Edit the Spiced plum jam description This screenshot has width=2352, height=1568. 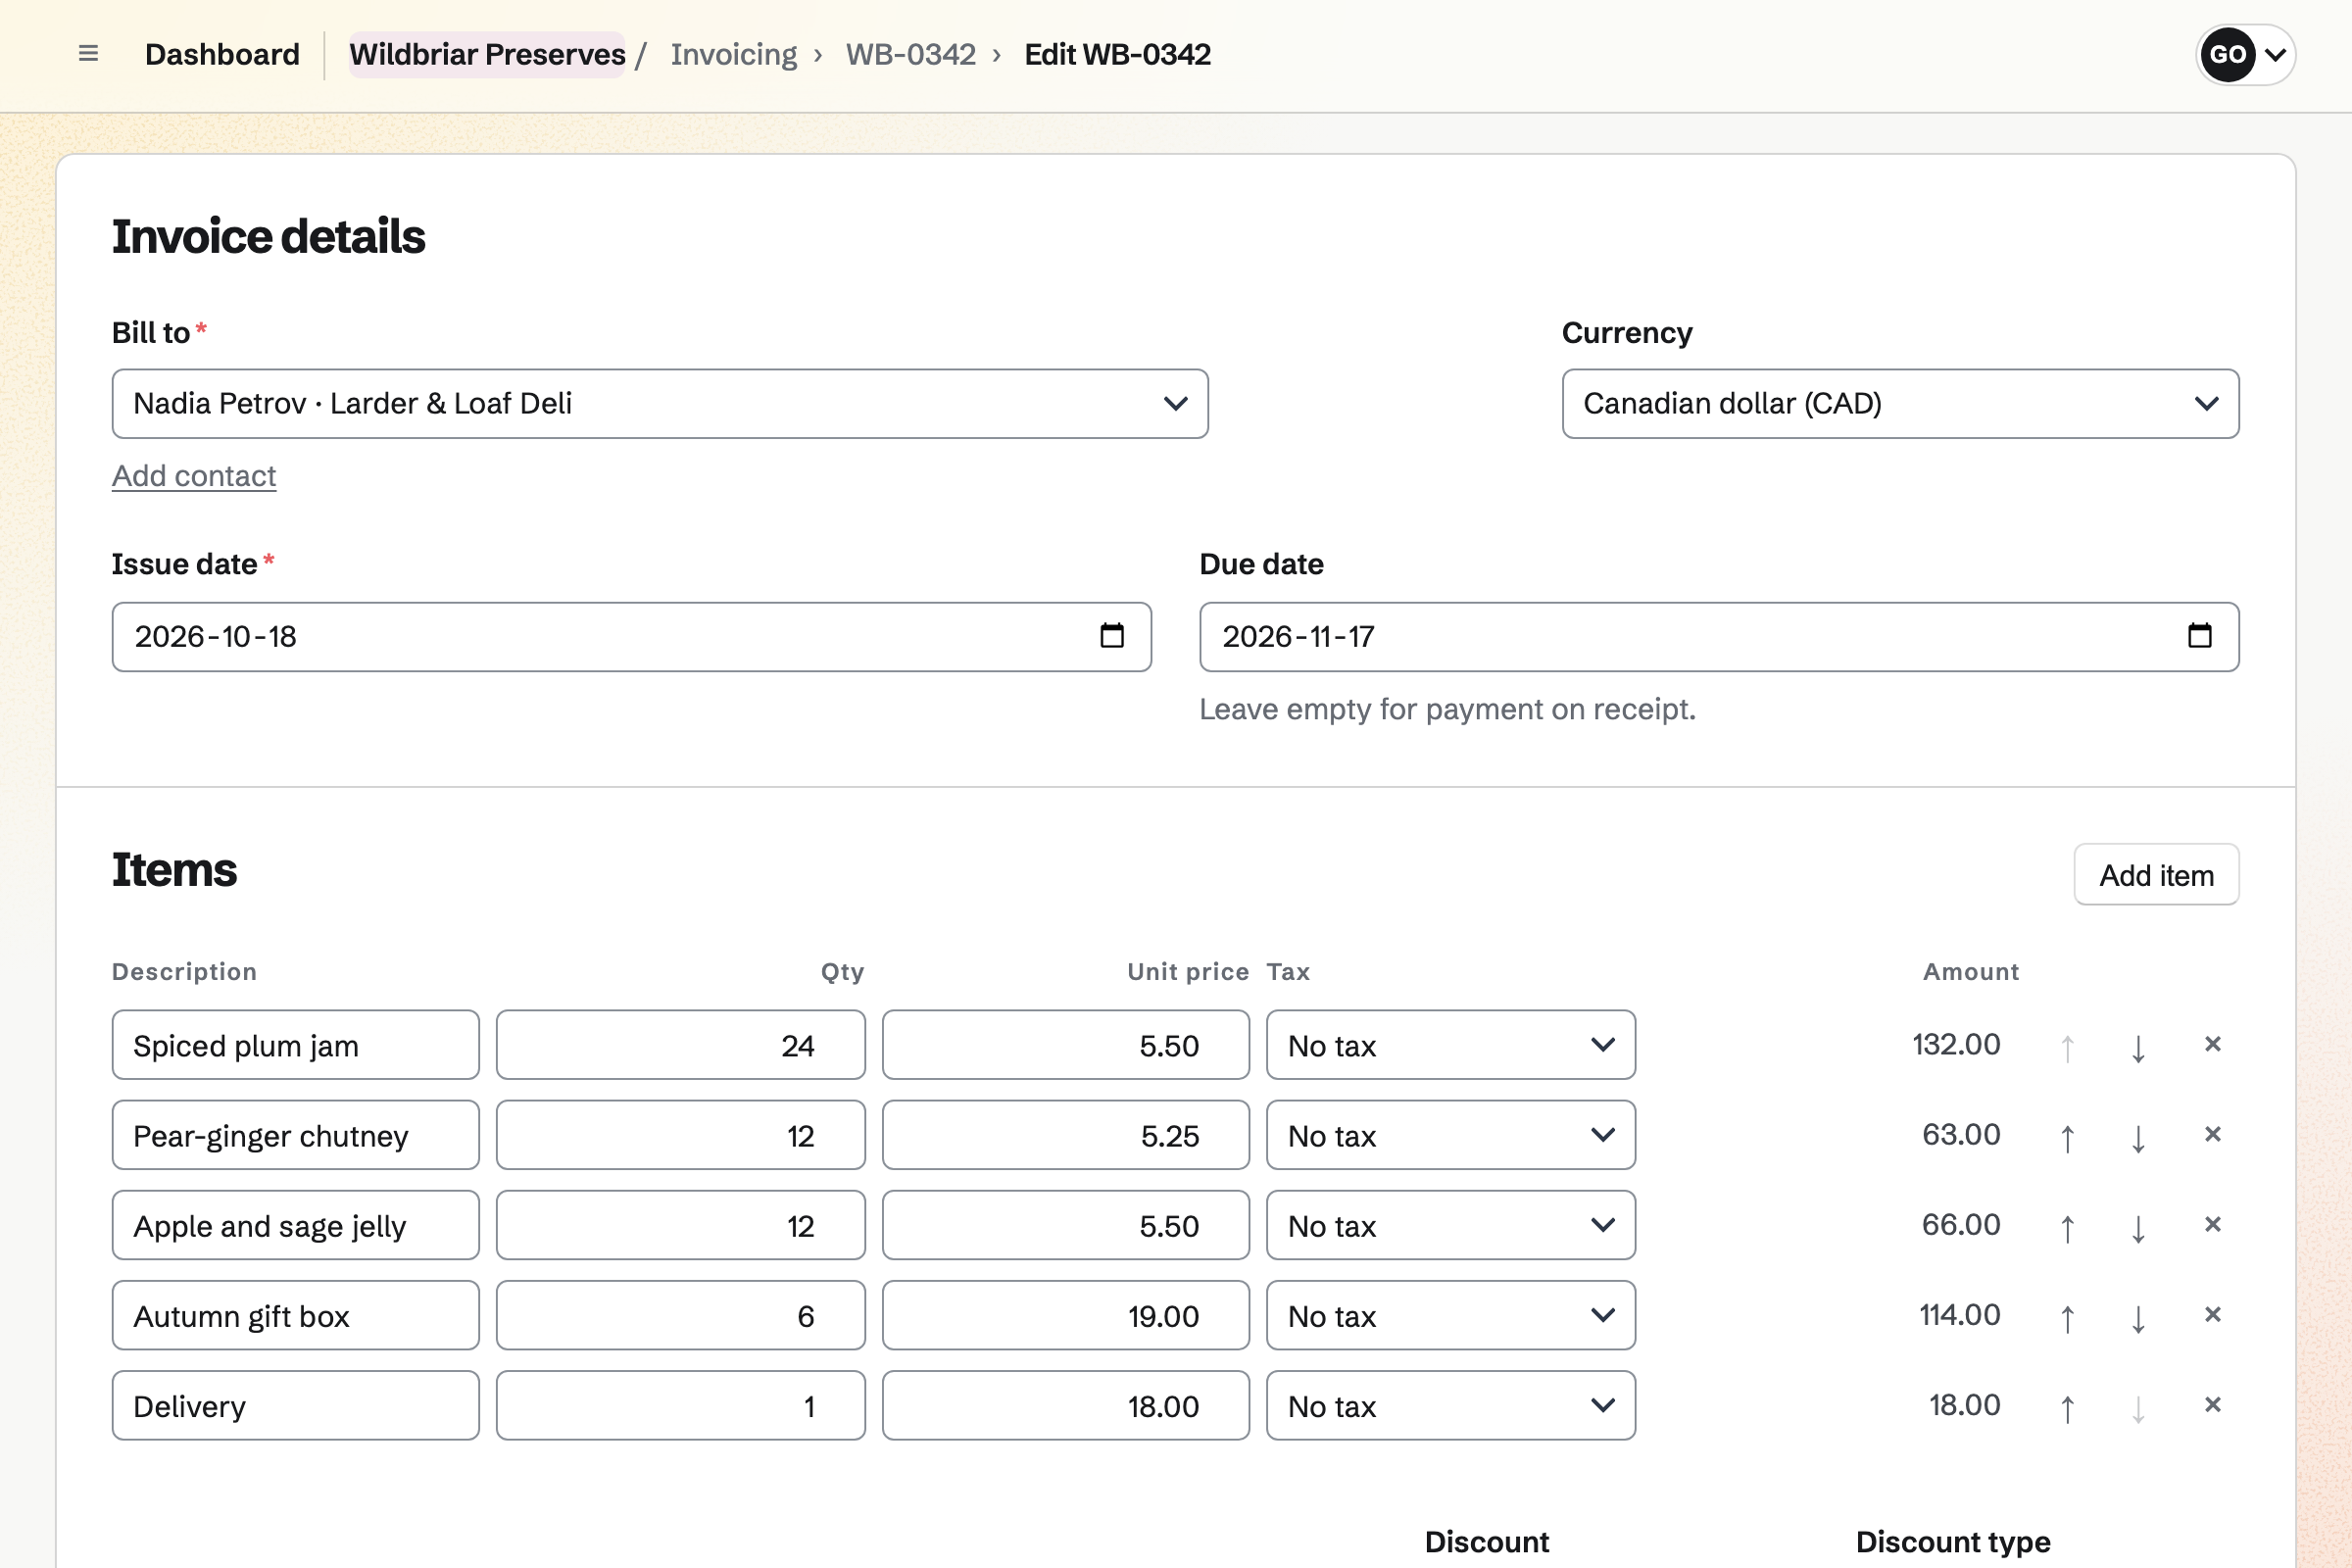click(295, 1045)
